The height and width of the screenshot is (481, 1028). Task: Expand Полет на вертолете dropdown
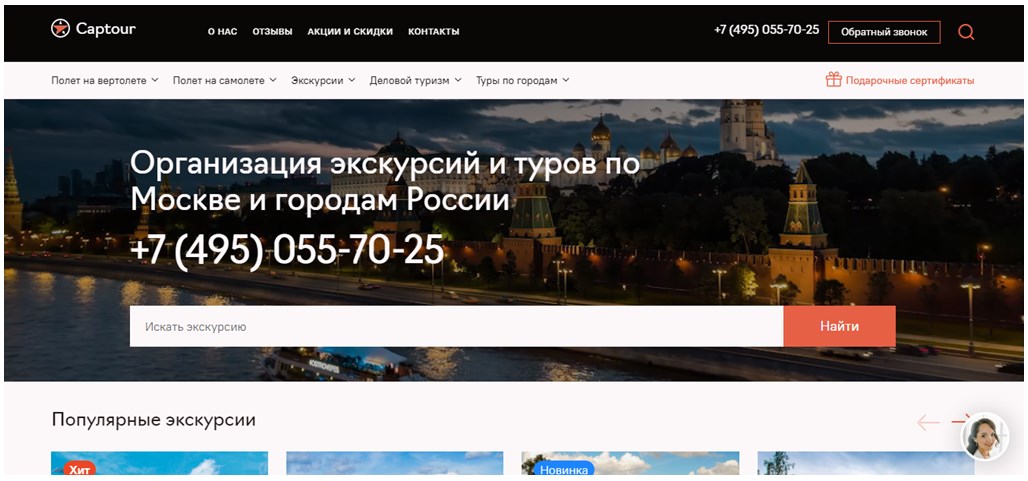(x=105, y=81)
